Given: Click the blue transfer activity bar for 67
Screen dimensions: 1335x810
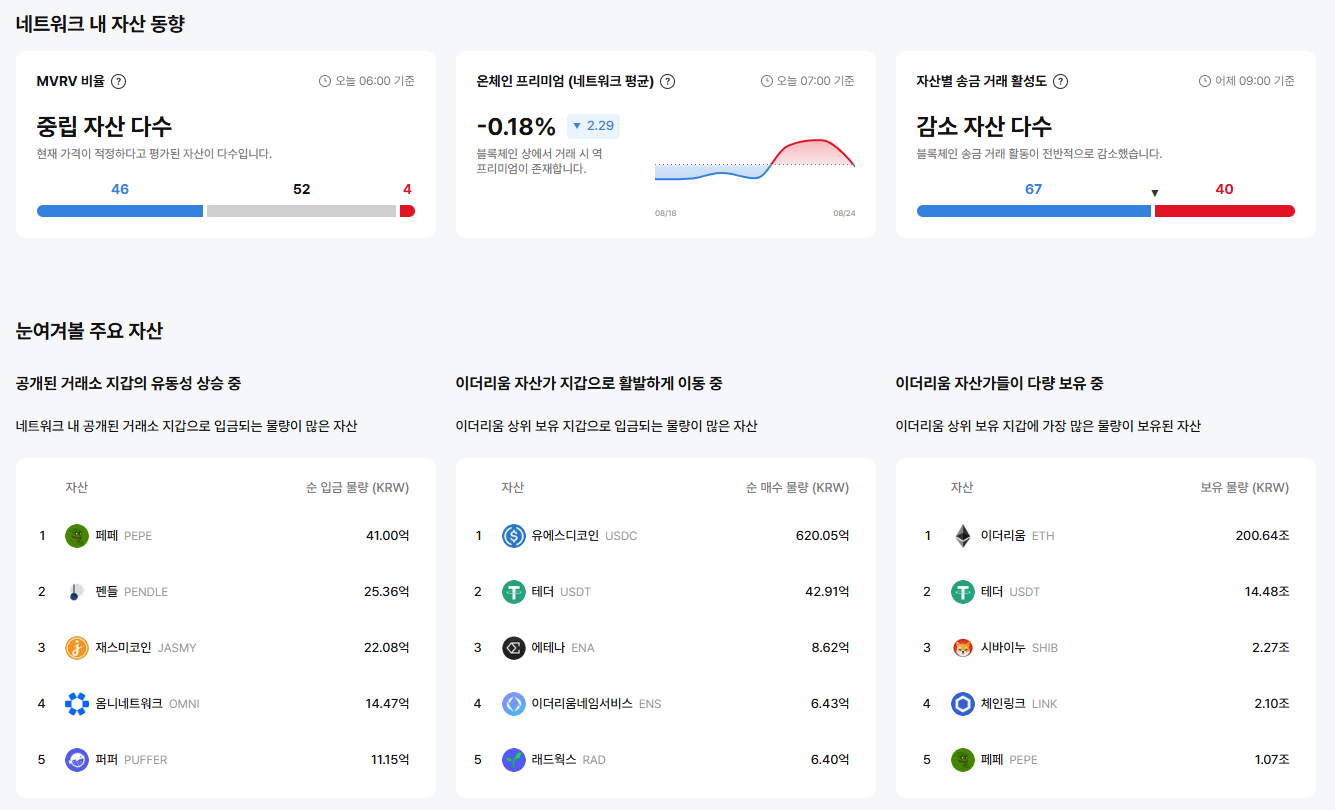Looking at the screenshot, I should point(1034,211).
